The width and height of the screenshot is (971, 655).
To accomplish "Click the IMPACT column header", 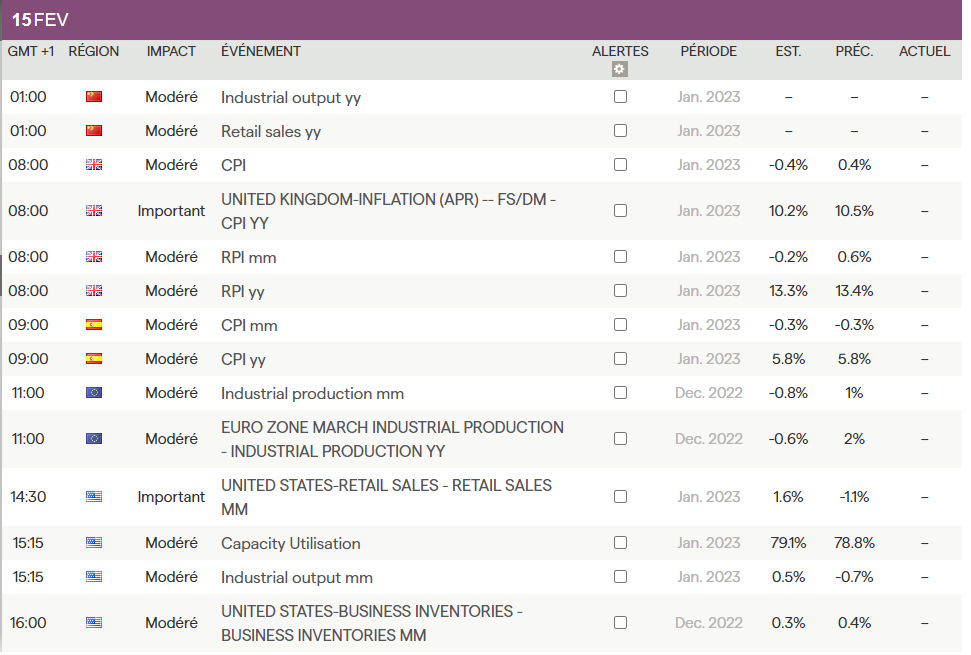I will 171,51.
